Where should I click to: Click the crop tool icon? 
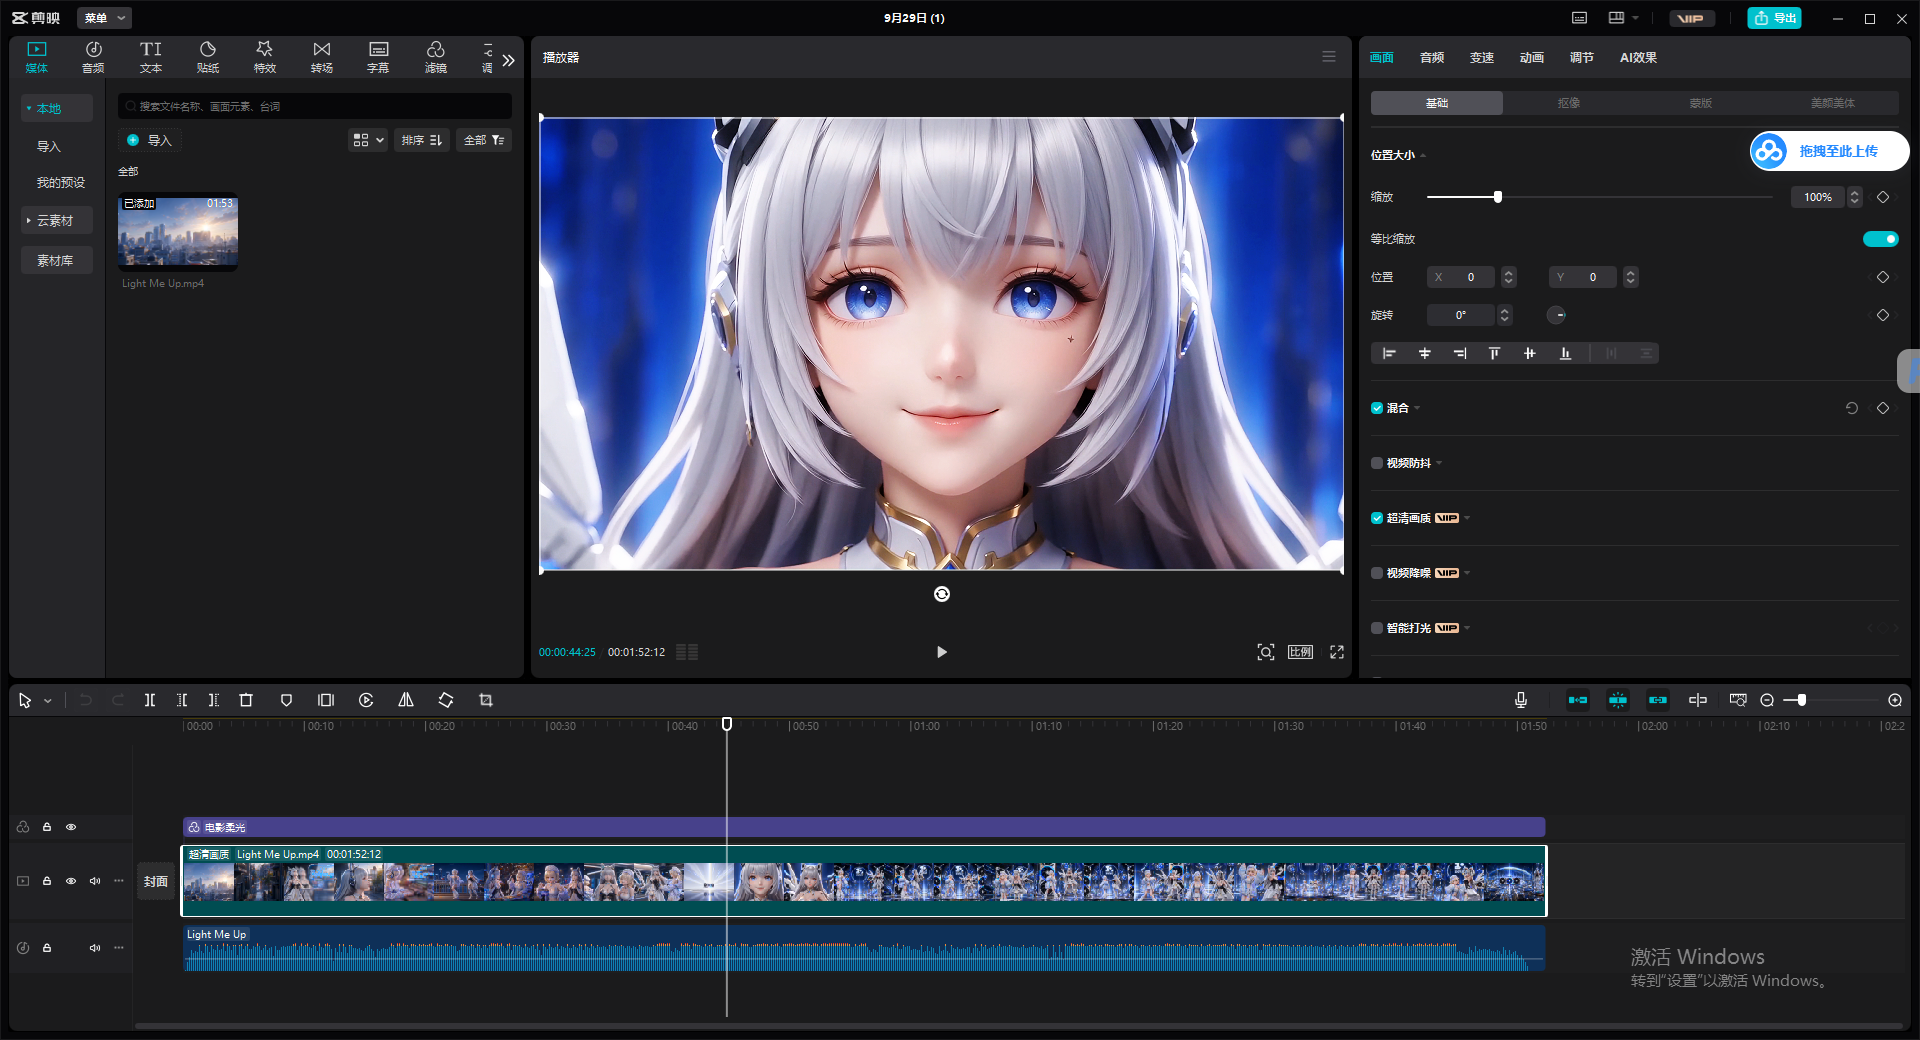[486, 700]
